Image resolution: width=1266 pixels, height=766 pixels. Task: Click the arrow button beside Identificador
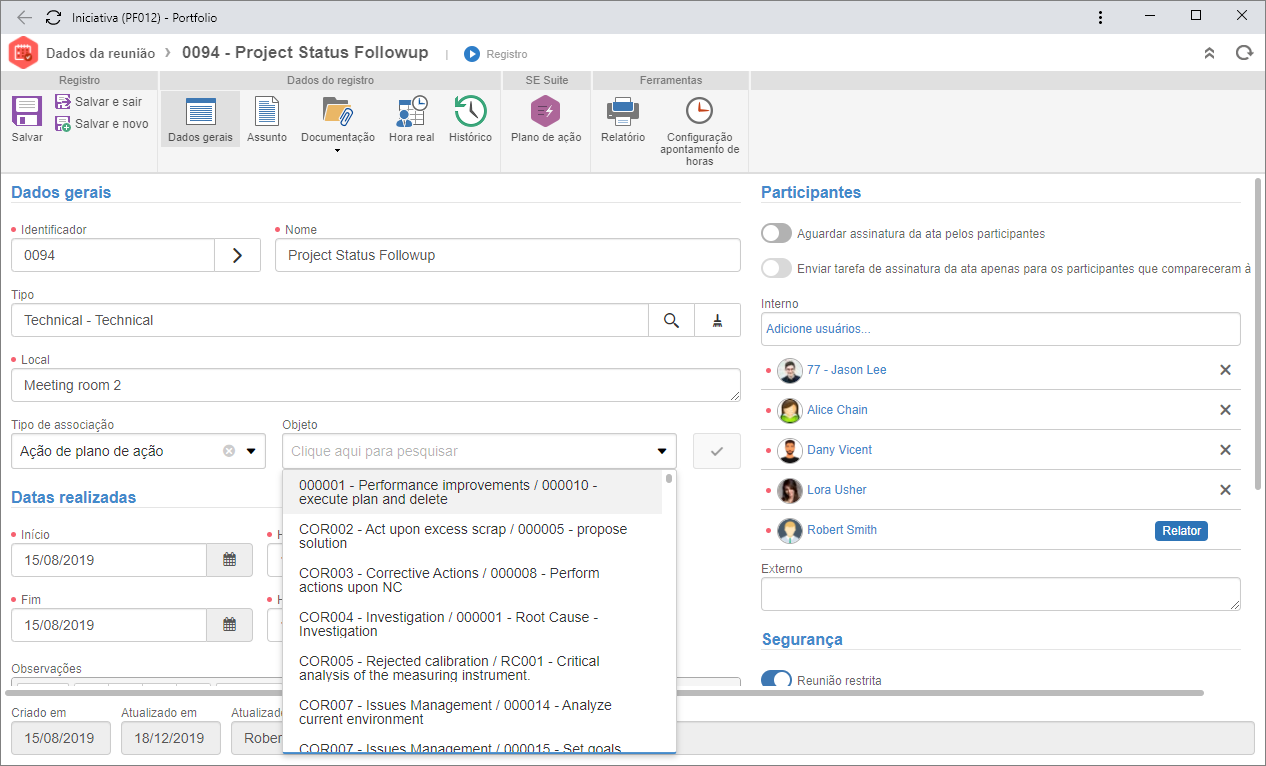pyautogui.click(x=237, y=255)
